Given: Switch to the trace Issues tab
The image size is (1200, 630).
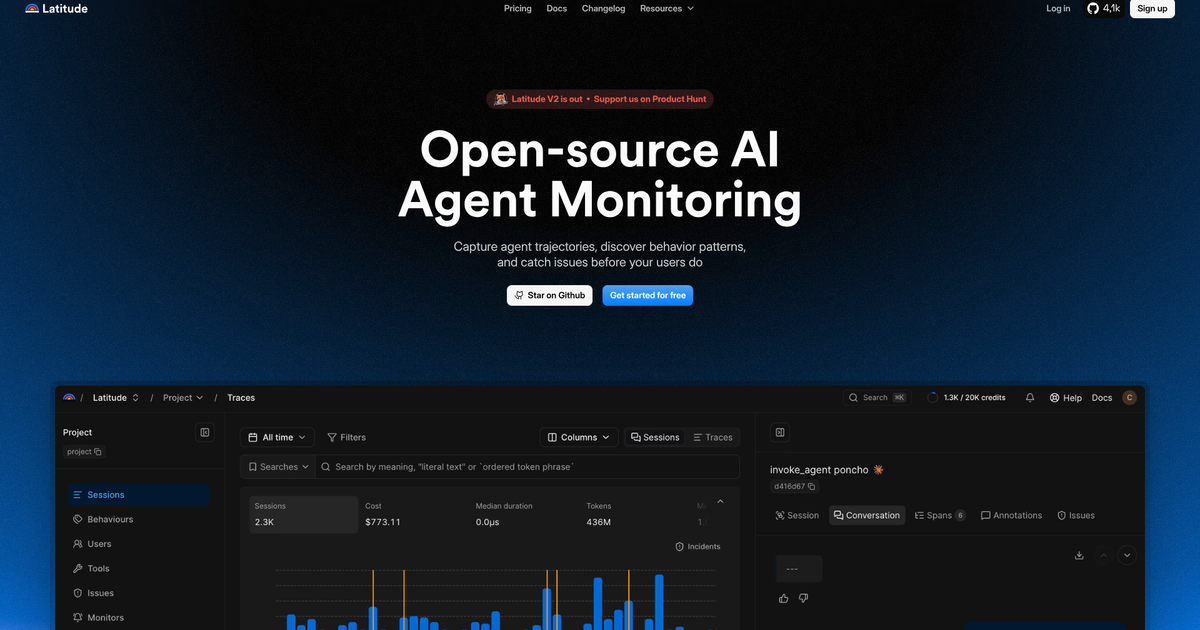Looking at the screenshot, I should [x=1076, y=515].
